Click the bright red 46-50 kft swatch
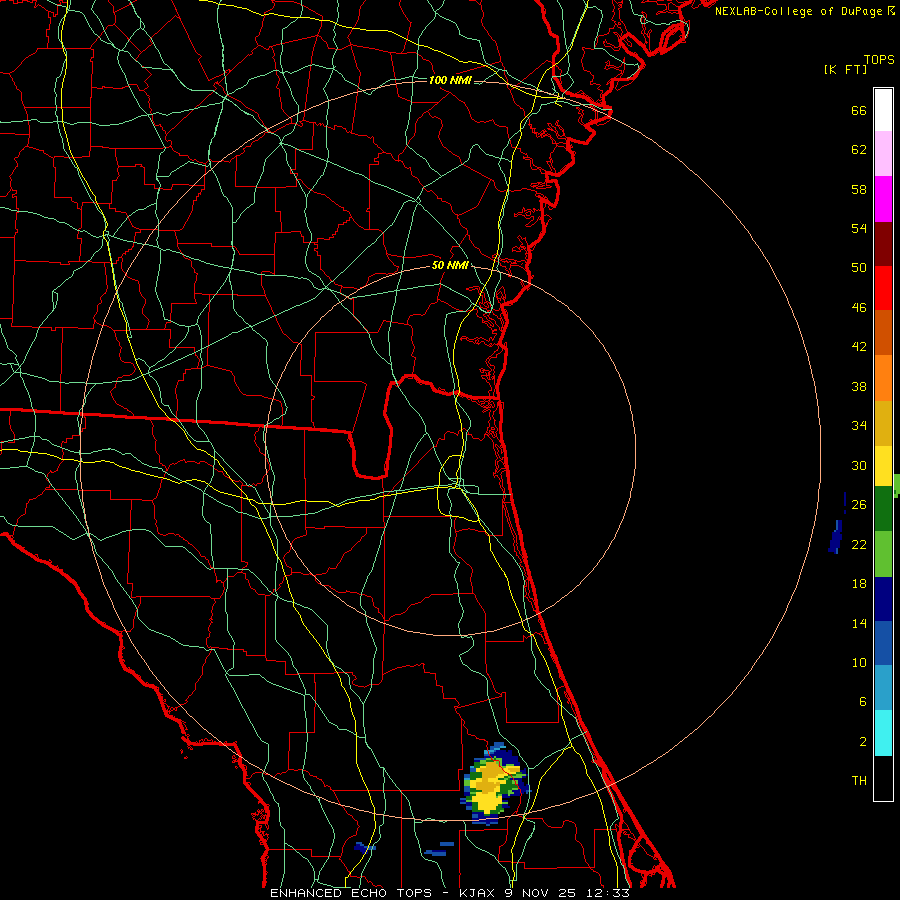This screenshot has width=900, height=900. point(883,288)
